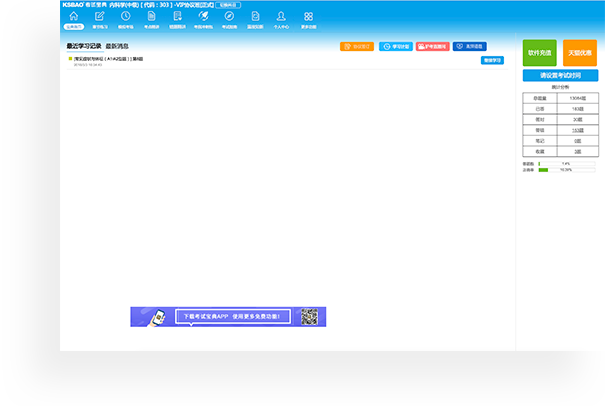Screen dimensions: 605x406
Task: Click the 继续学习 button on study record
Action: click(x=493, y=60)
